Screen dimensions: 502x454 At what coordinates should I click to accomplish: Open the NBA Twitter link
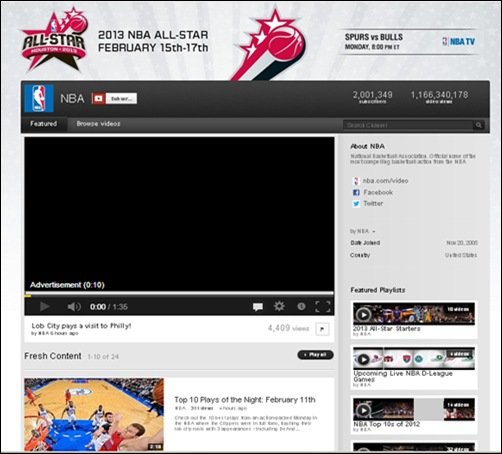[373, 203]
